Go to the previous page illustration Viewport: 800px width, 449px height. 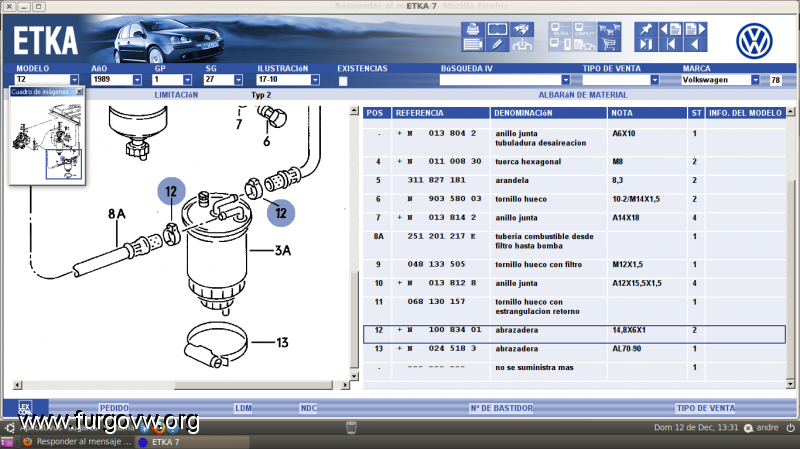[x=670, y=29]
